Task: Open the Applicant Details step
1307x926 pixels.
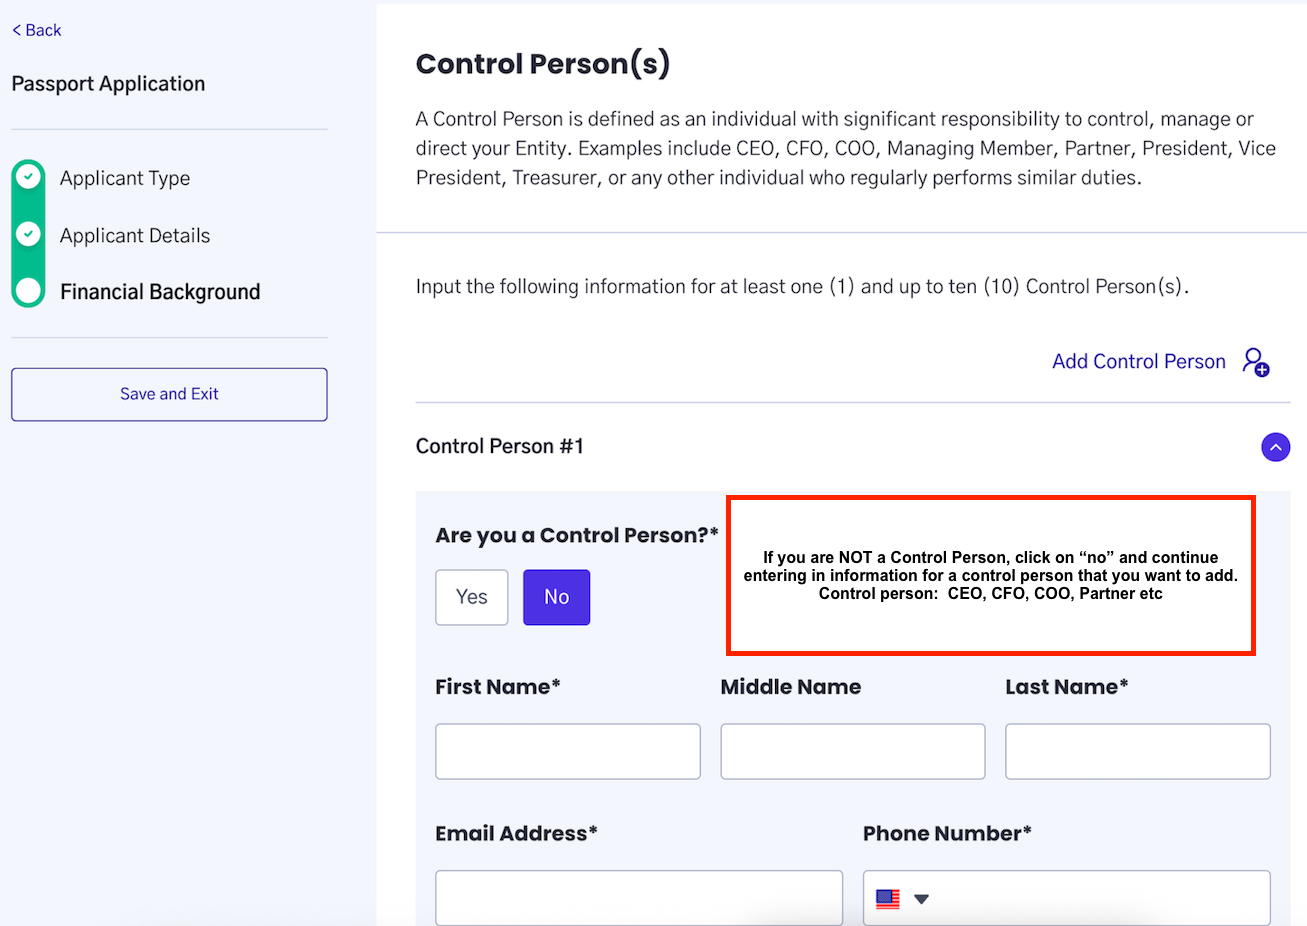Action: click(135, 235)
